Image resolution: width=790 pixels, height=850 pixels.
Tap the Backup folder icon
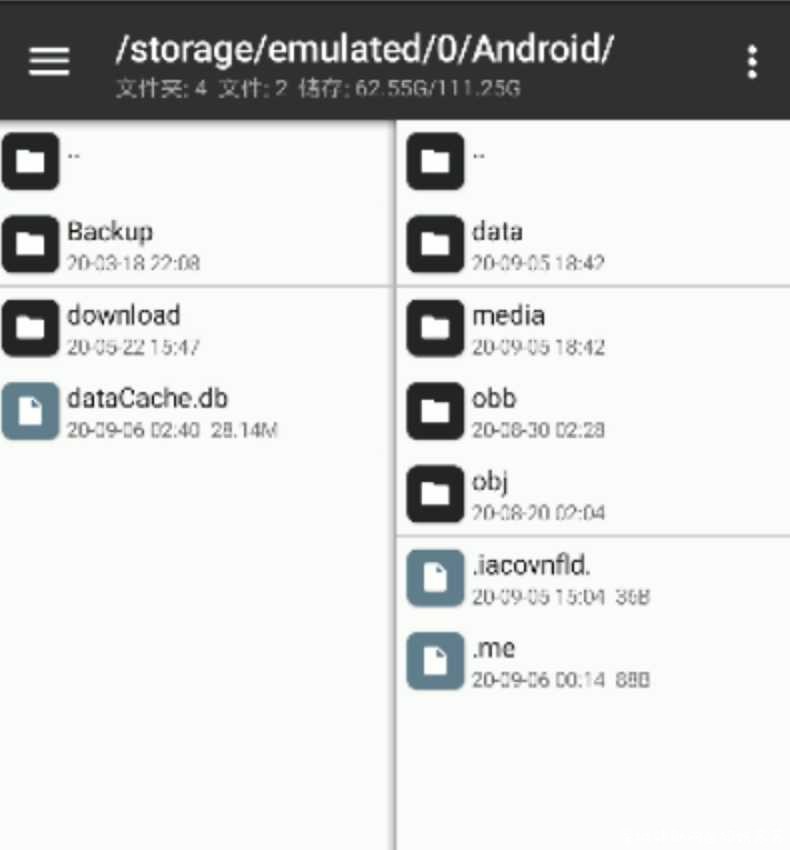coord(30,244)
